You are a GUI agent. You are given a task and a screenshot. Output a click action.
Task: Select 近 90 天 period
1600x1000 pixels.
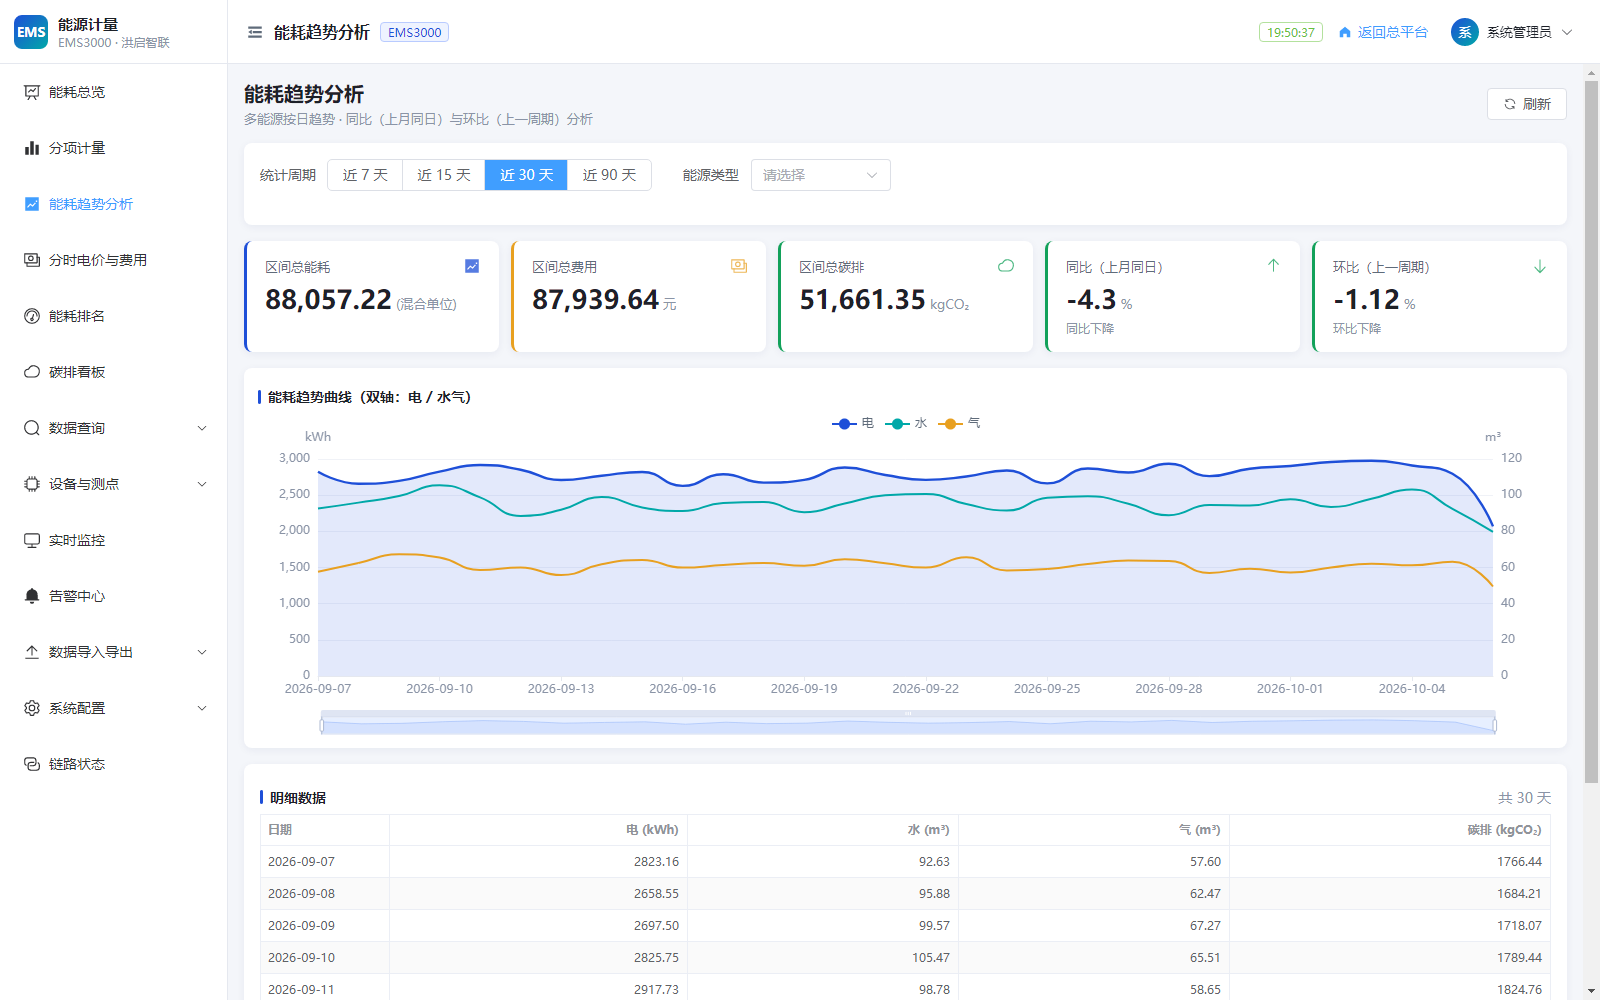(x=609, y=175)
